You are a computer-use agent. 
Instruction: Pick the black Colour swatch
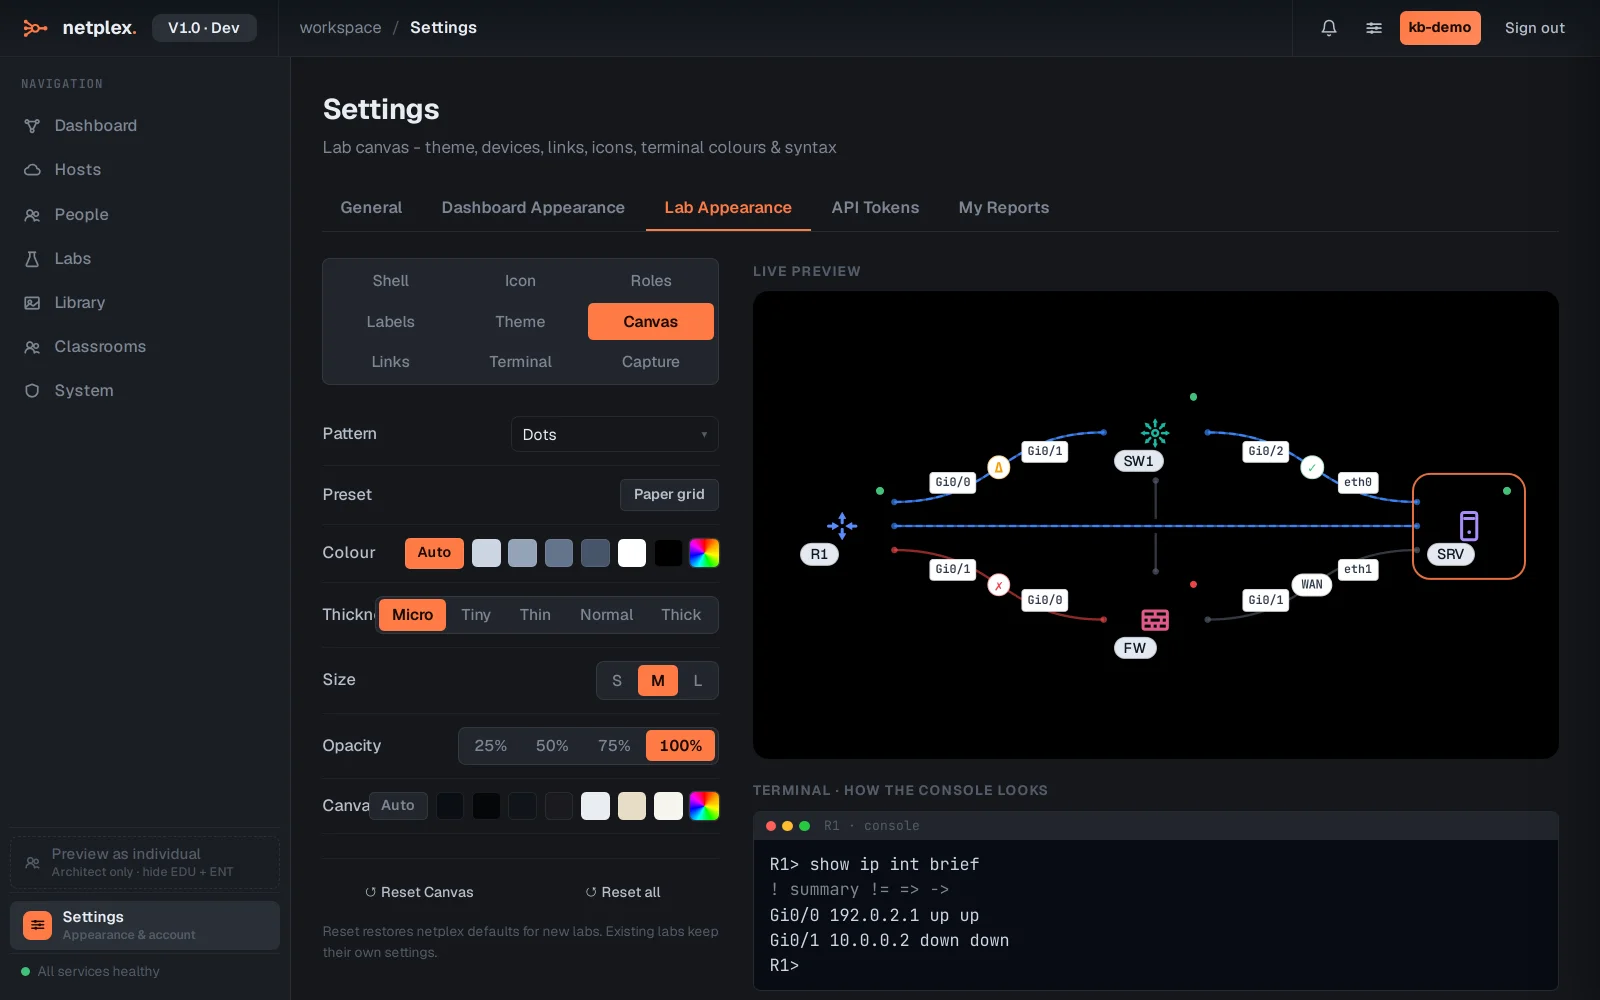pyautogui.click(x=668, y=553)
